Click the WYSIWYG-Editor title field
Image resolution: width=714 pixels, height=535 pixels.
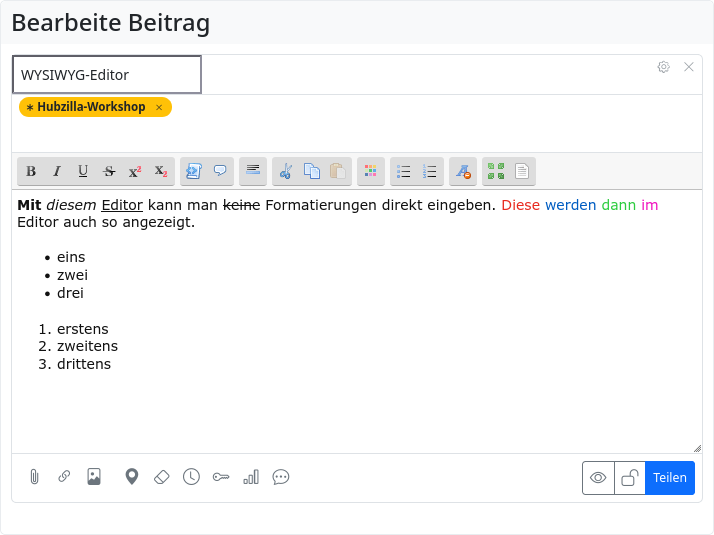(x=107, y=75)
